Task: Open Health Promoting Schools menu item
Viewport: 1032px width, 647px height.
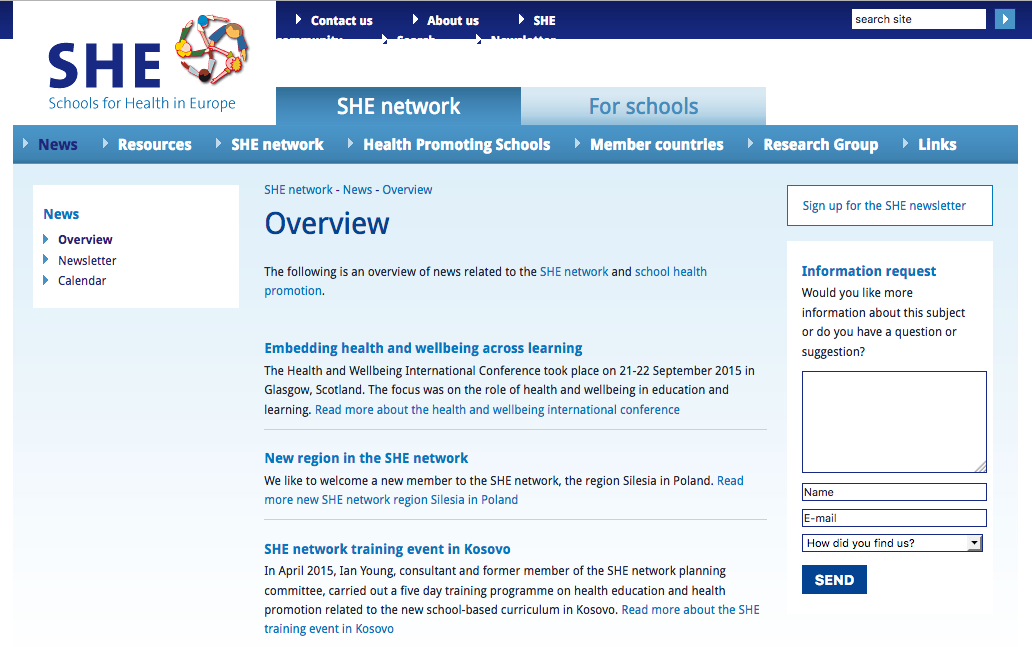Action: tap(457, 144)
